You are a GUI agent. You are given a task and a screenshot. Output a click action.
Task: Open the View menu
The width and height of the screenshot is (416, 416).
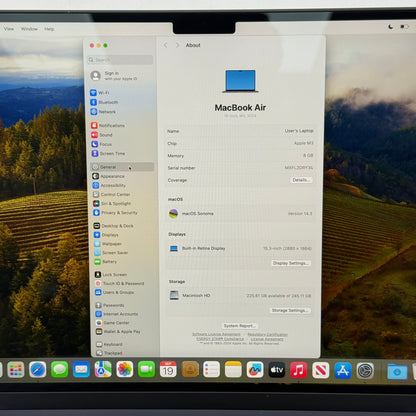pyautogui.click(x=9, y=29)
